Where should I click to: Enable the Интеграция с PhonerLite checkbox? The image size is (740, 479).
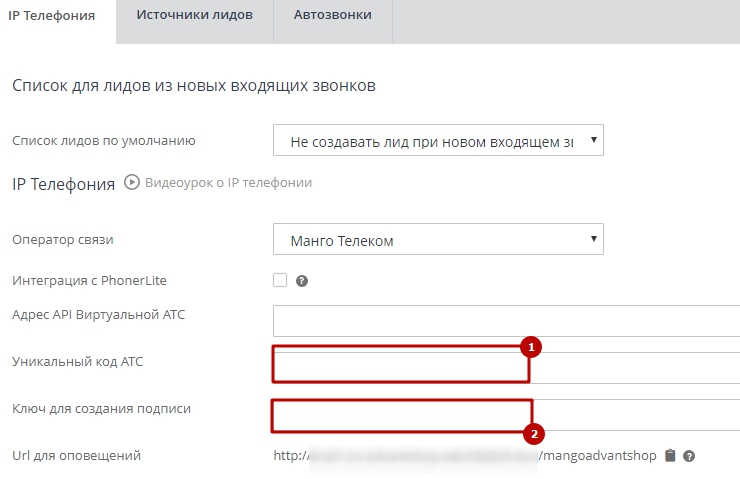(280, 280)
